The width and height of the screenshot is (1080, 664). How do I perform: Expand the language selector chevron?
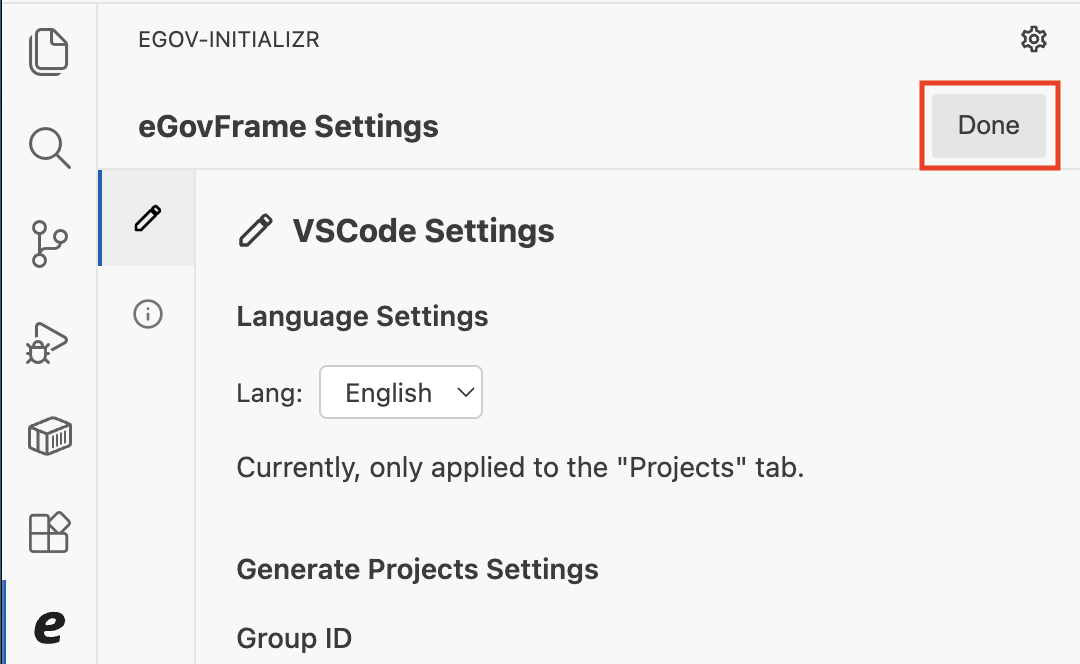[x=464, y=392]
